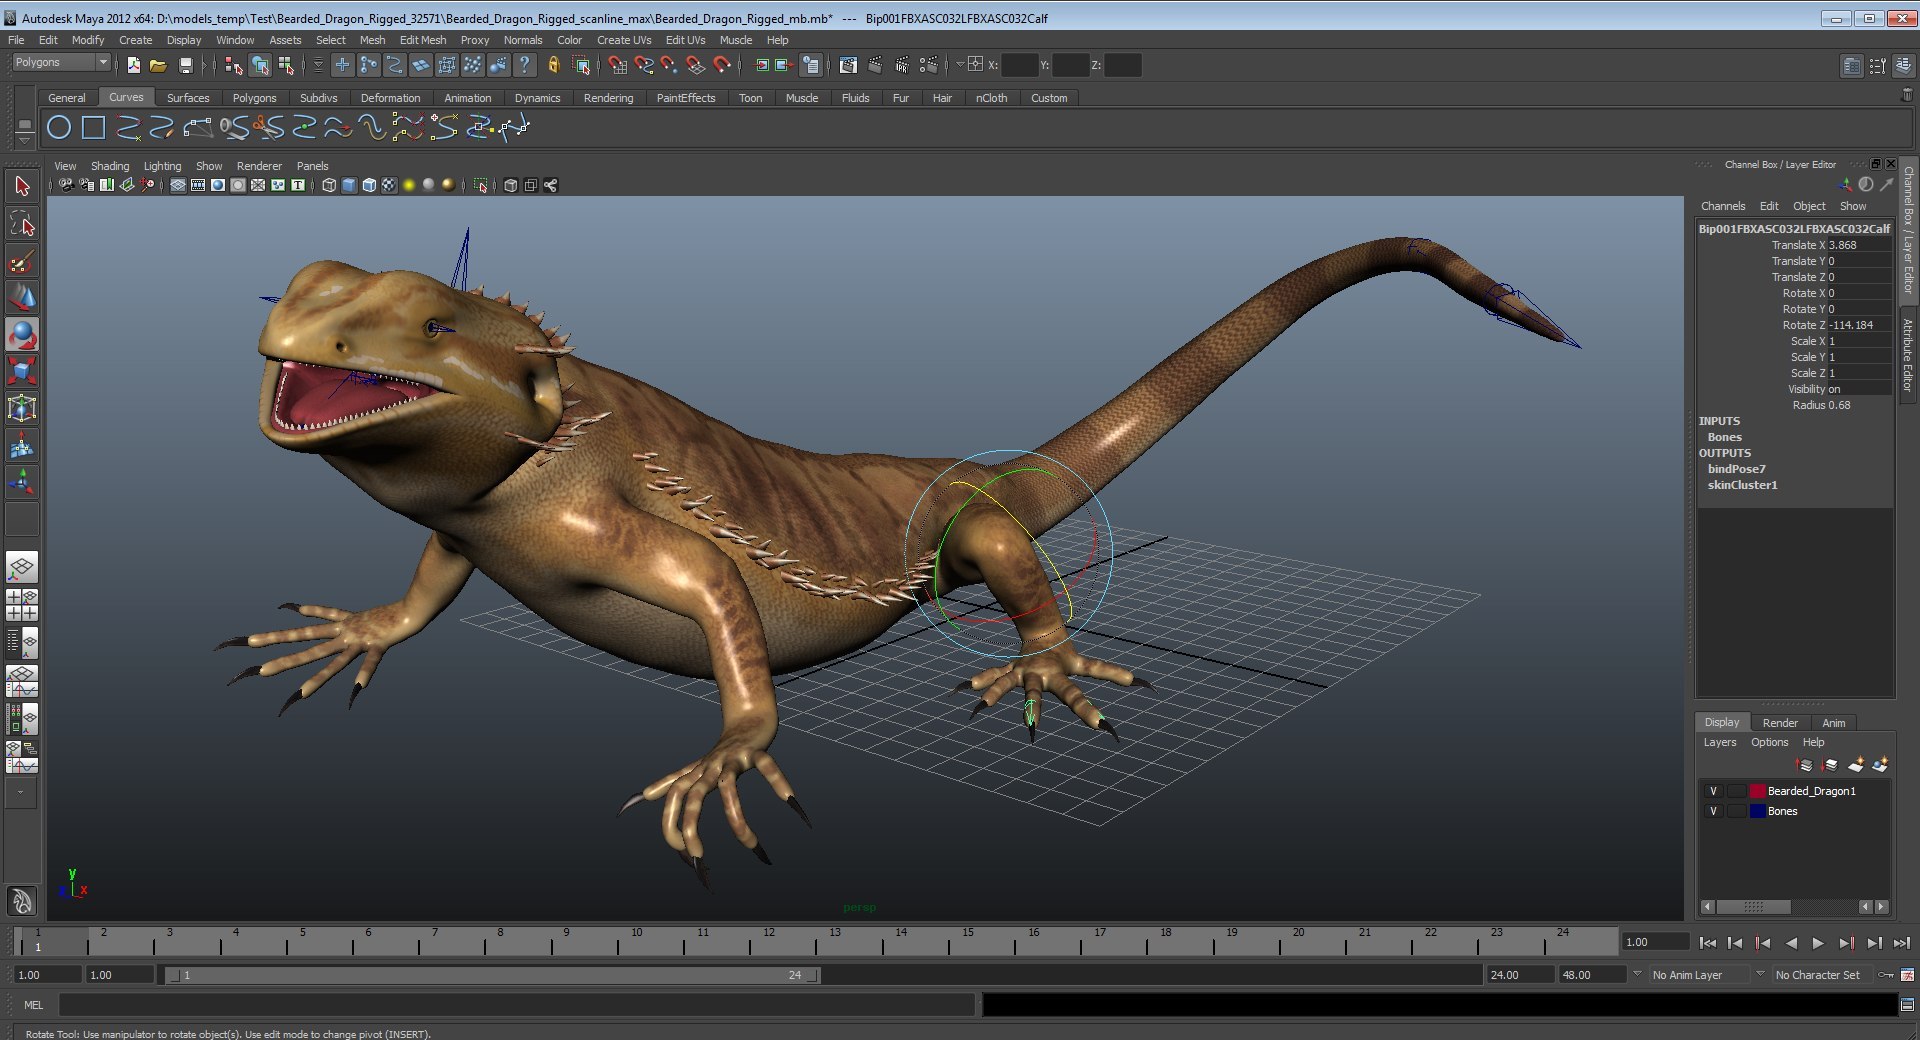Select the NURBS Circle shelf icon

(x=59, y=128)
